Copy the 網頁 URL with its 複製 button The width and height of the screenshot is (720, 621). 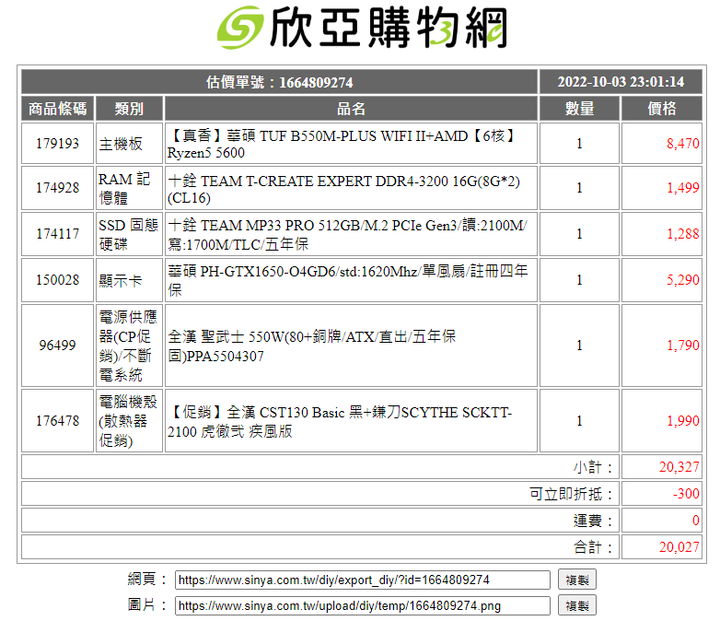click(x=577, y=580)
